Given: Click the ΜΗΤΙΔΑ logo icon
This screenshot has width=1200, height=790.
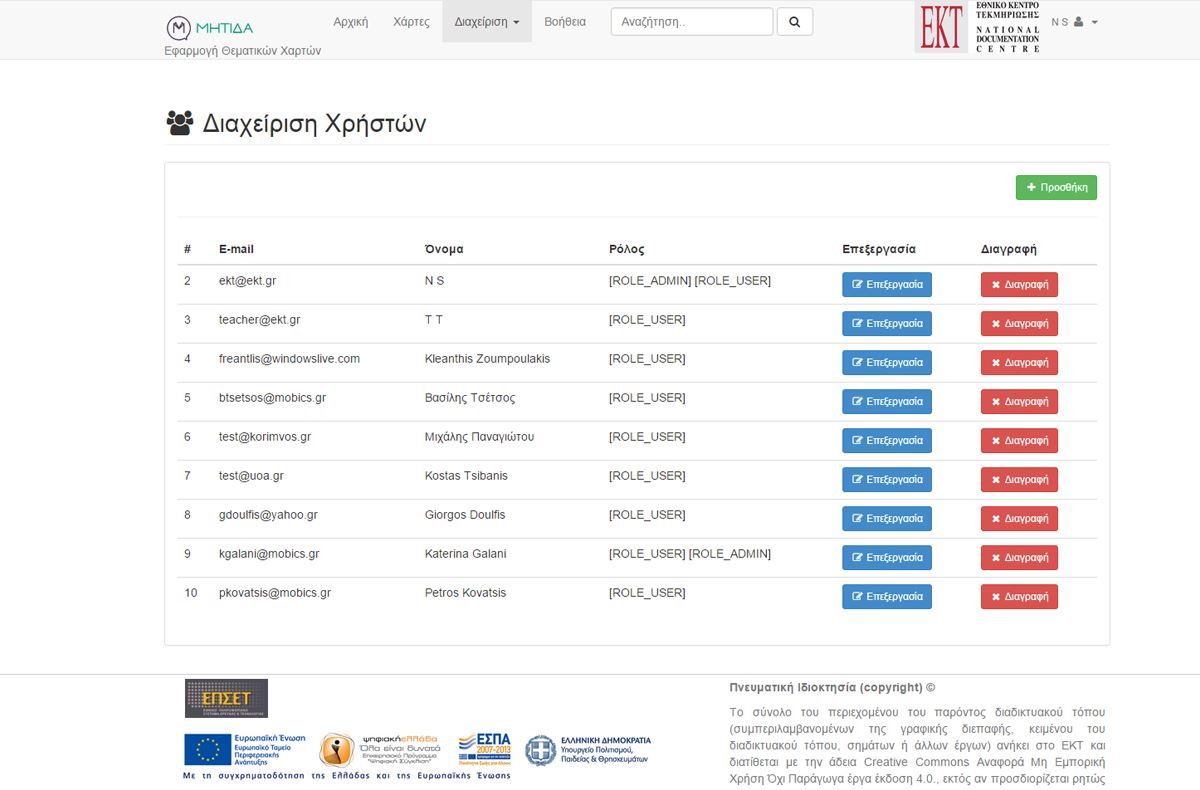Looking at the screenshot, I should tap(178, 27).
